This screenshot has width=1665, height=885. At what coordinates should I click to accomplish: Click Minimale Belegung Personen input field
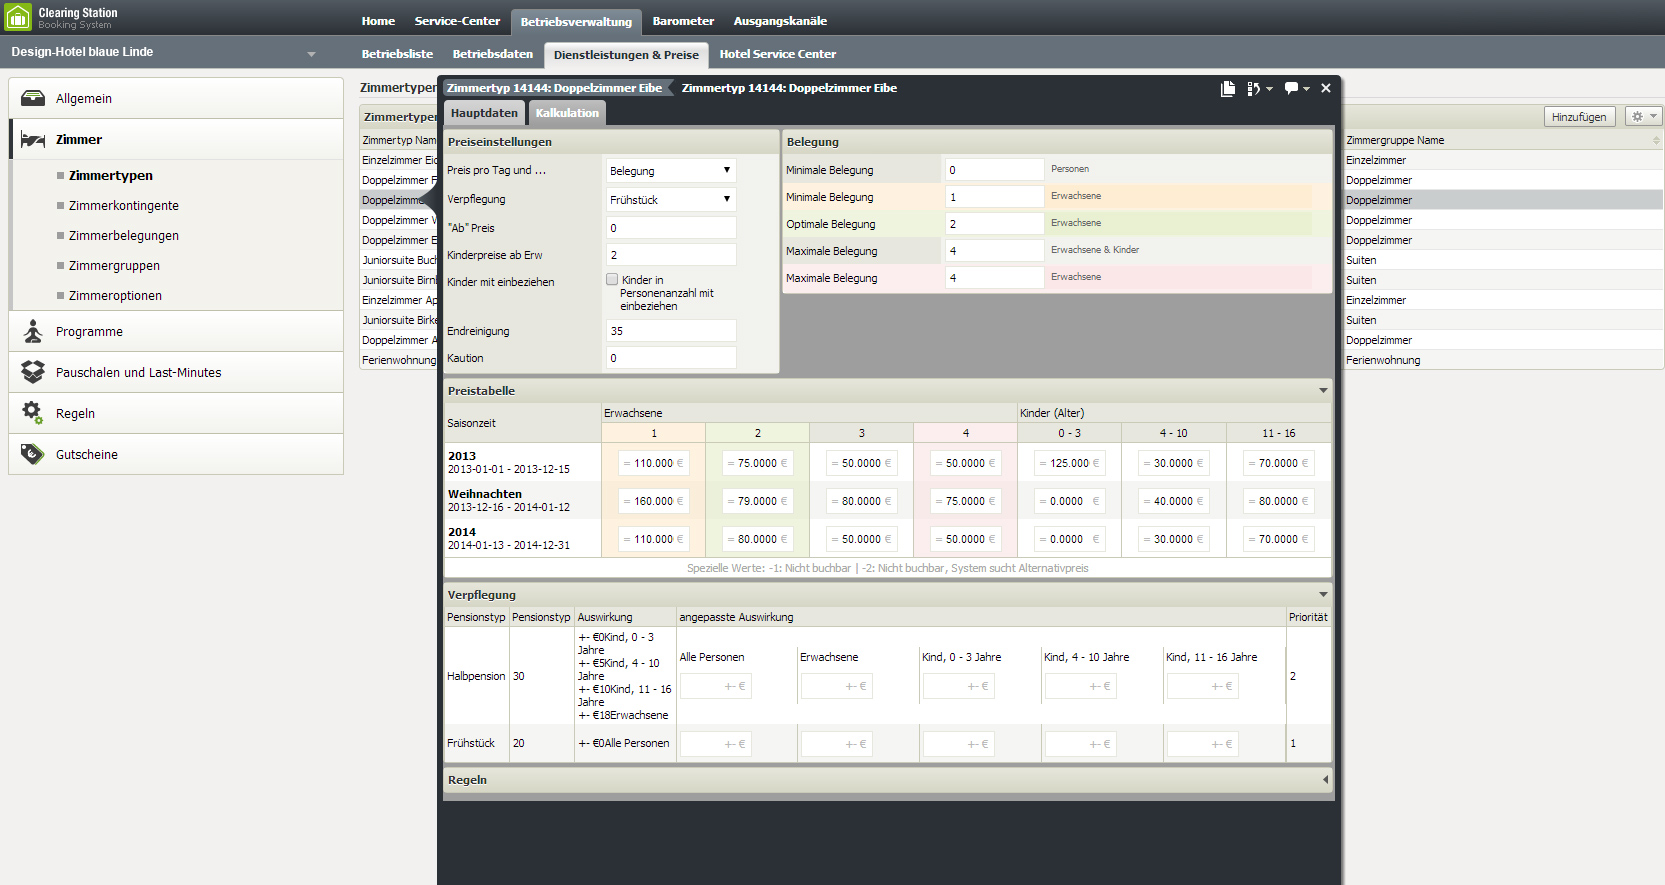pyautogui.click(x=994, y=170)
